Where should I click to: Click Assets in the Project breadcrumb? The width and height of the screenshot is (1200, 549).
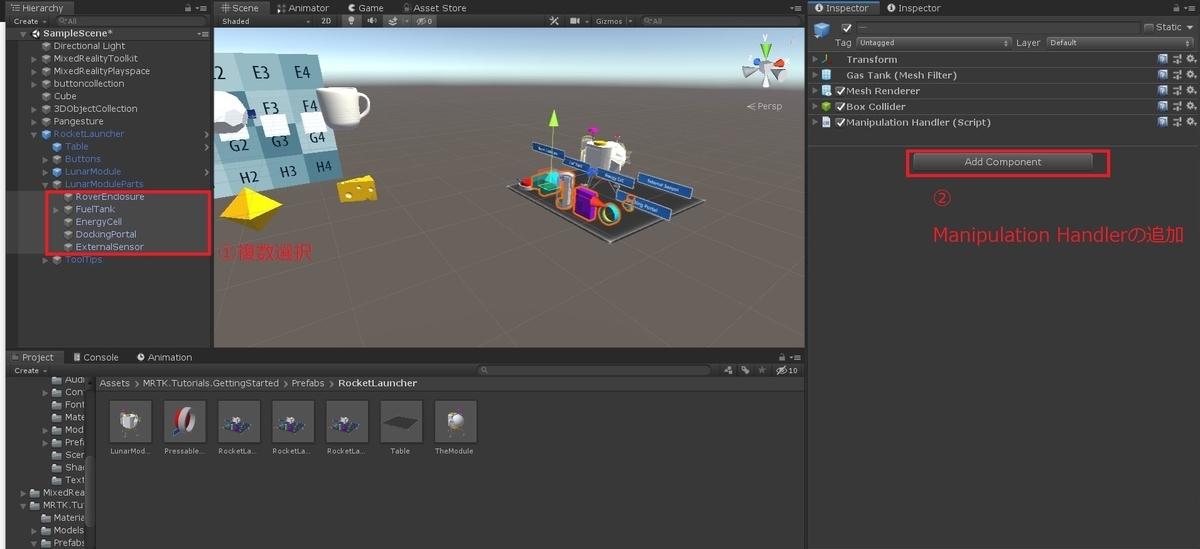(x=114, y=383)
